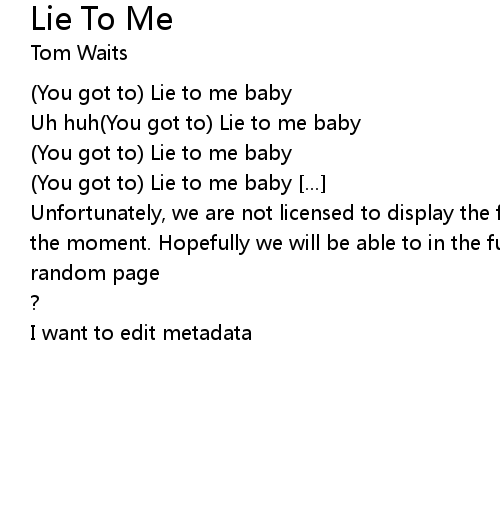Click the words "Uh huh" in the lyrics
The image size is (500, 520).
click(65, 123)
